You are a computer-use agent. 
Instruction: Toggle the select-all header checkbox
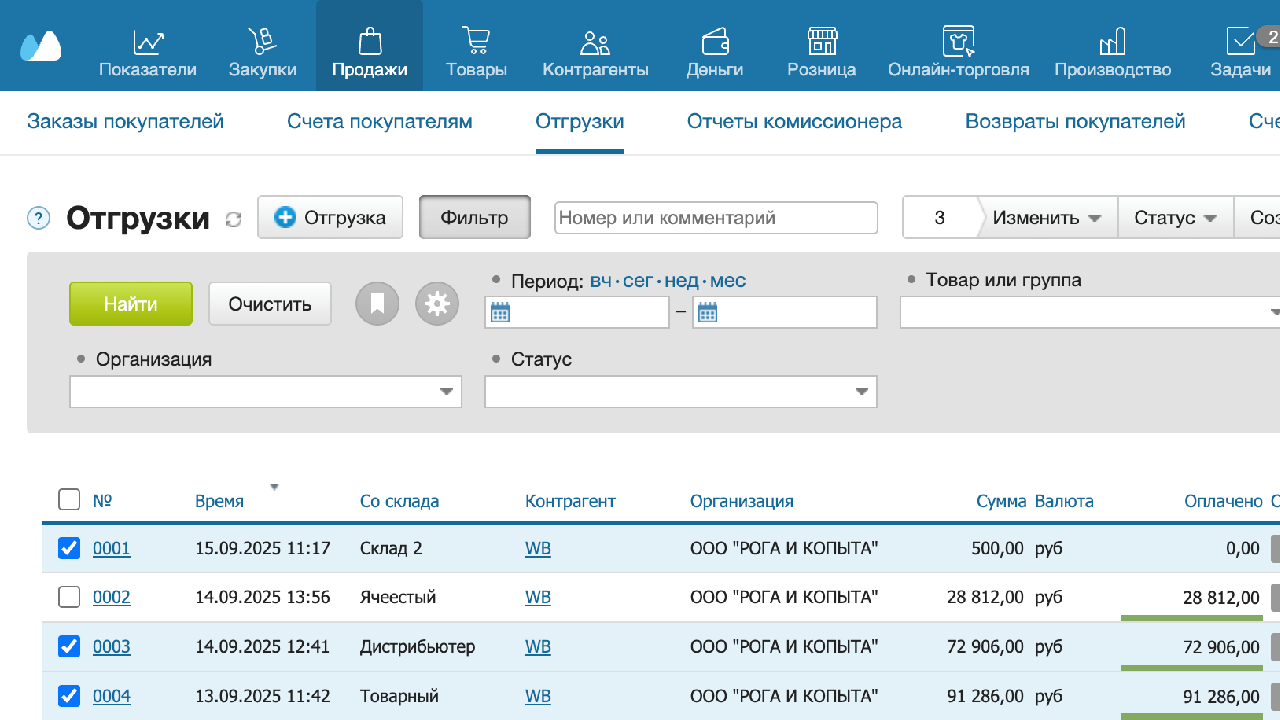click(69, 499)
